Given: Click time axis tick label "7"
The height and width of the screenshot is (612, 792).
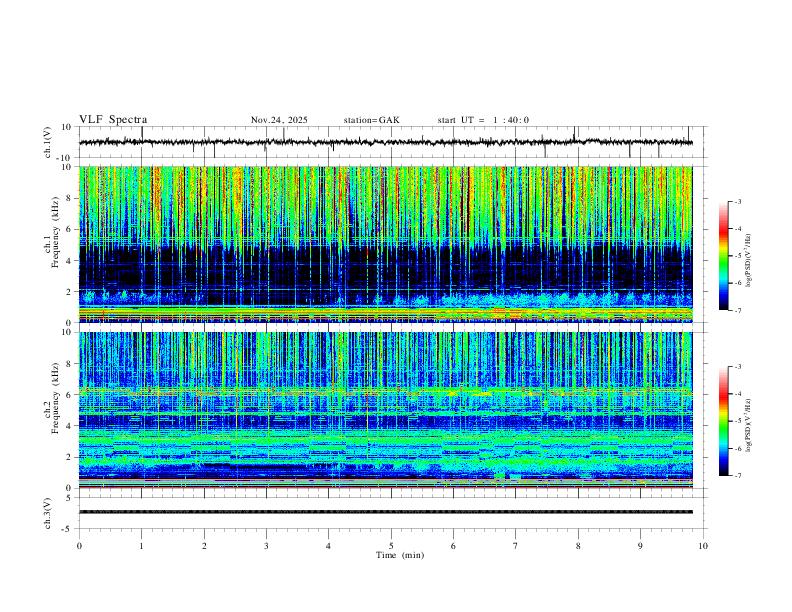Looking at the screenshot, I should pyautogui.click(x=516, y=546).
